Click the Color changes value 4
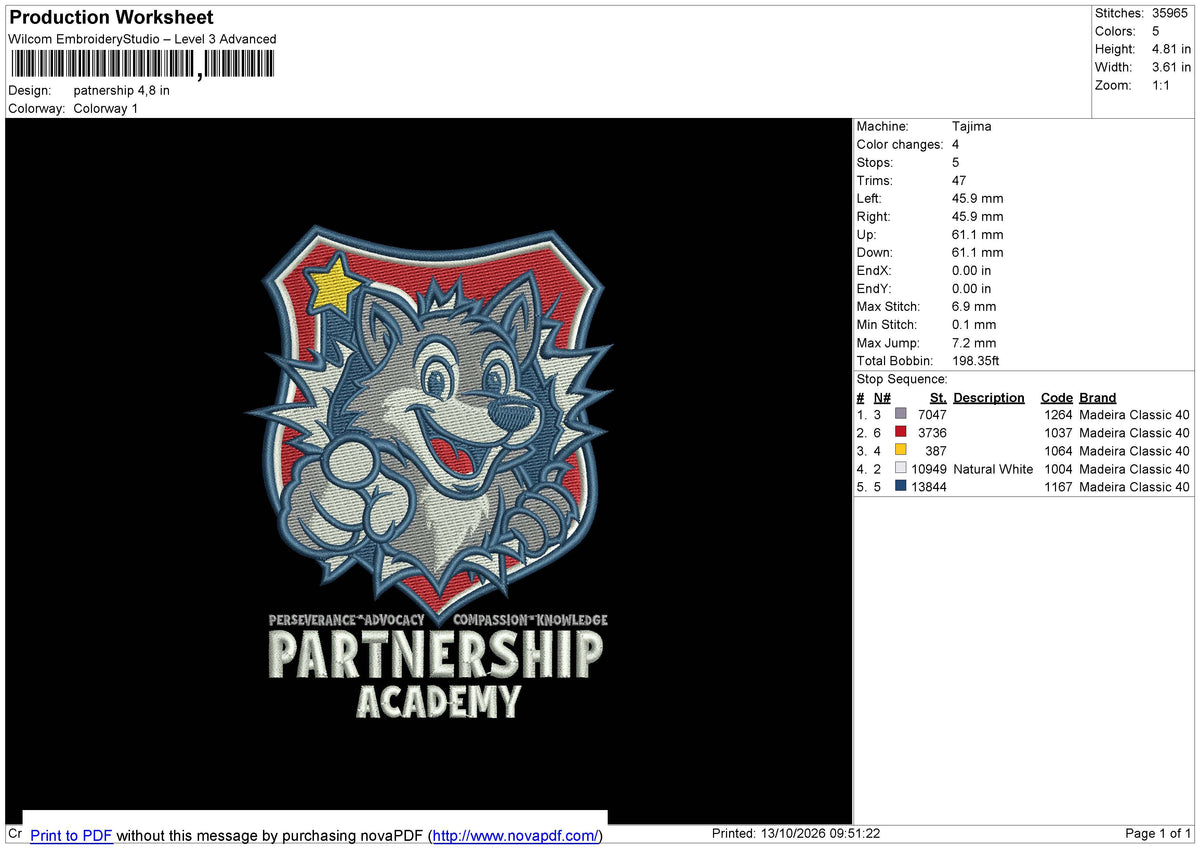The width and height of the screenshot is (1200, 848). [x=956, y=144]
